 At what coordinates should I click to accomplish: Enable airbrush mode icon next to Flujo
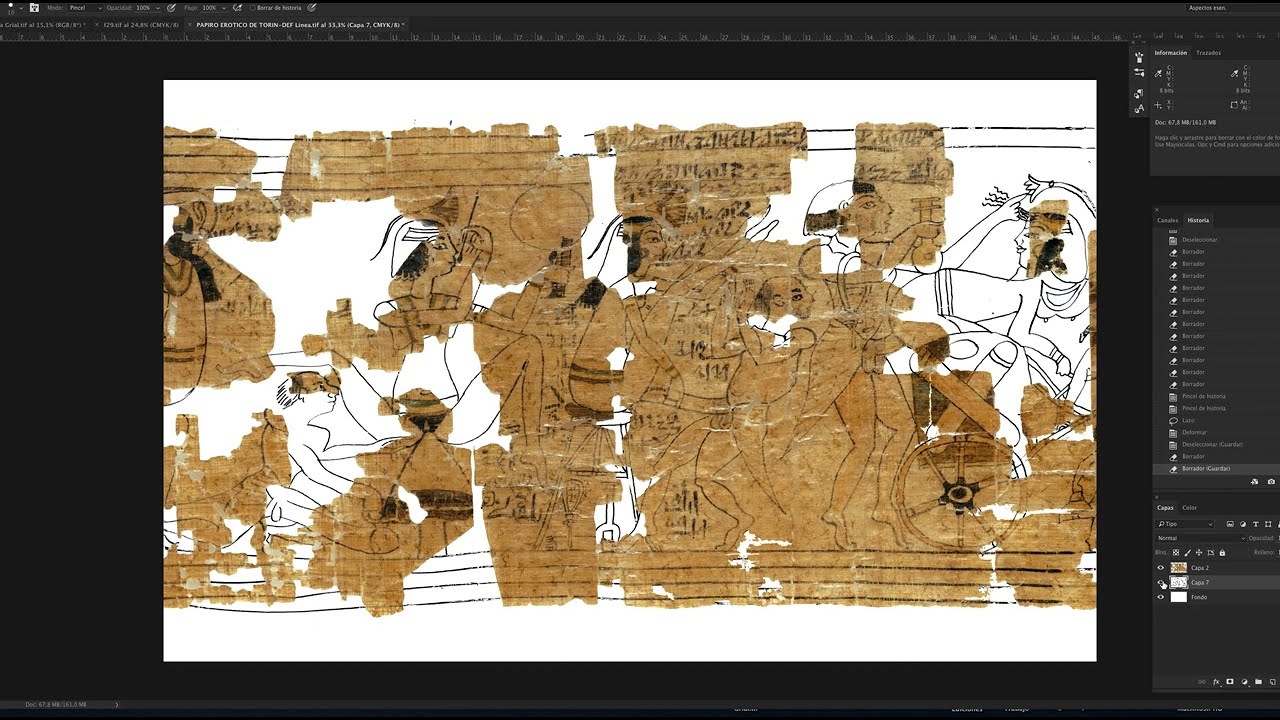(x=237, y=8)
